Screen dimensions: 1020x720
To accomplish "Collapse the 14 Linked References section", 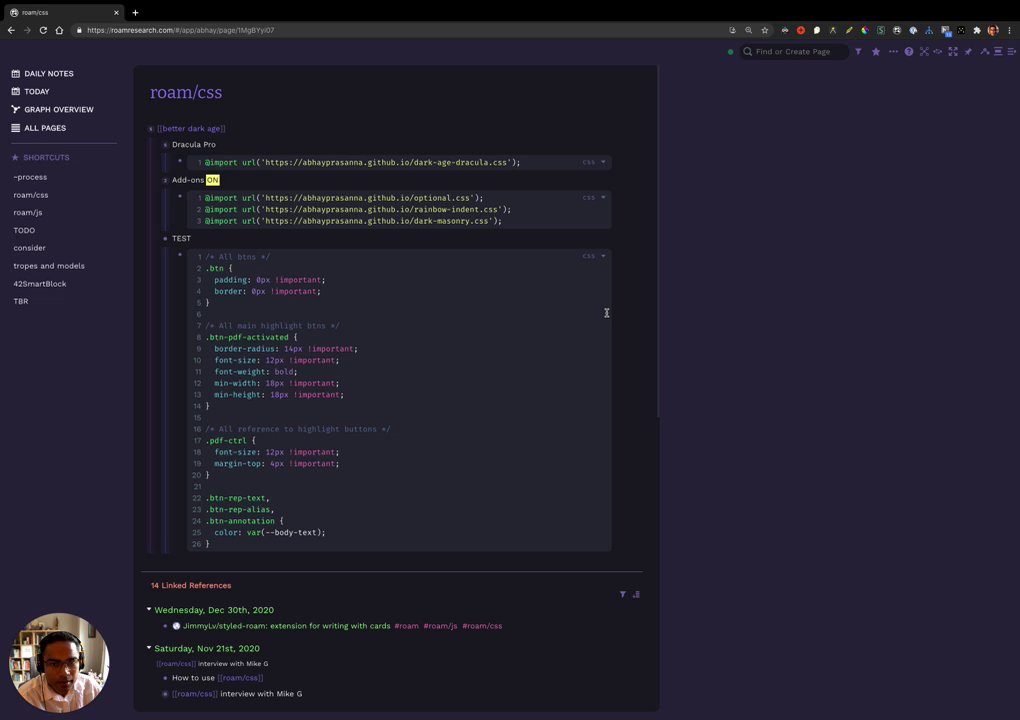I will pos(191,585).
